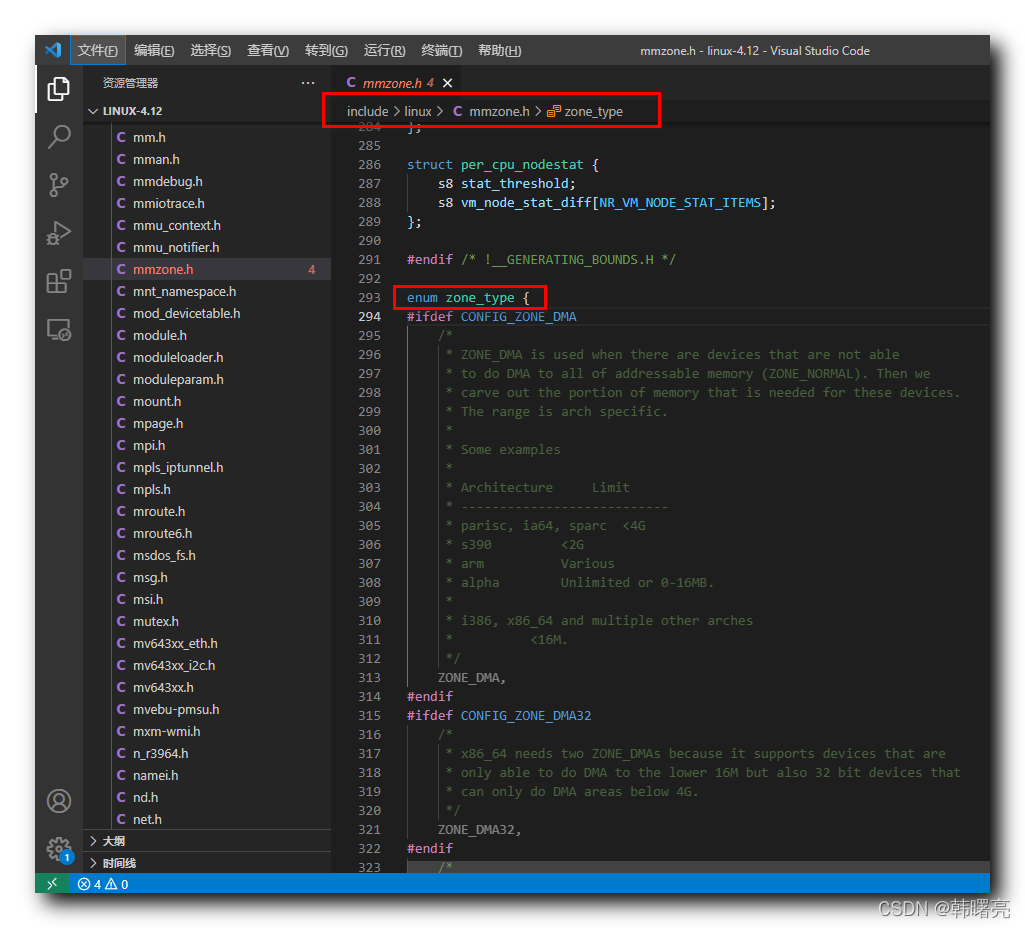Viewport: 1025px width, 928px height.
Task: Click the linux breadcrumb segment
Action: [418, 112]
